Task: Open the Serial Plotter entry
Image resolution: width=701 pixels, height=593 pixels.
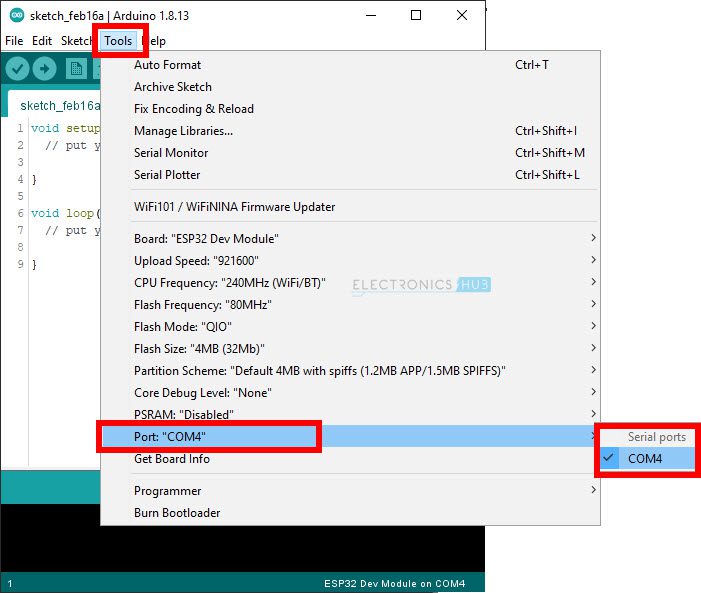Action: 350,174
